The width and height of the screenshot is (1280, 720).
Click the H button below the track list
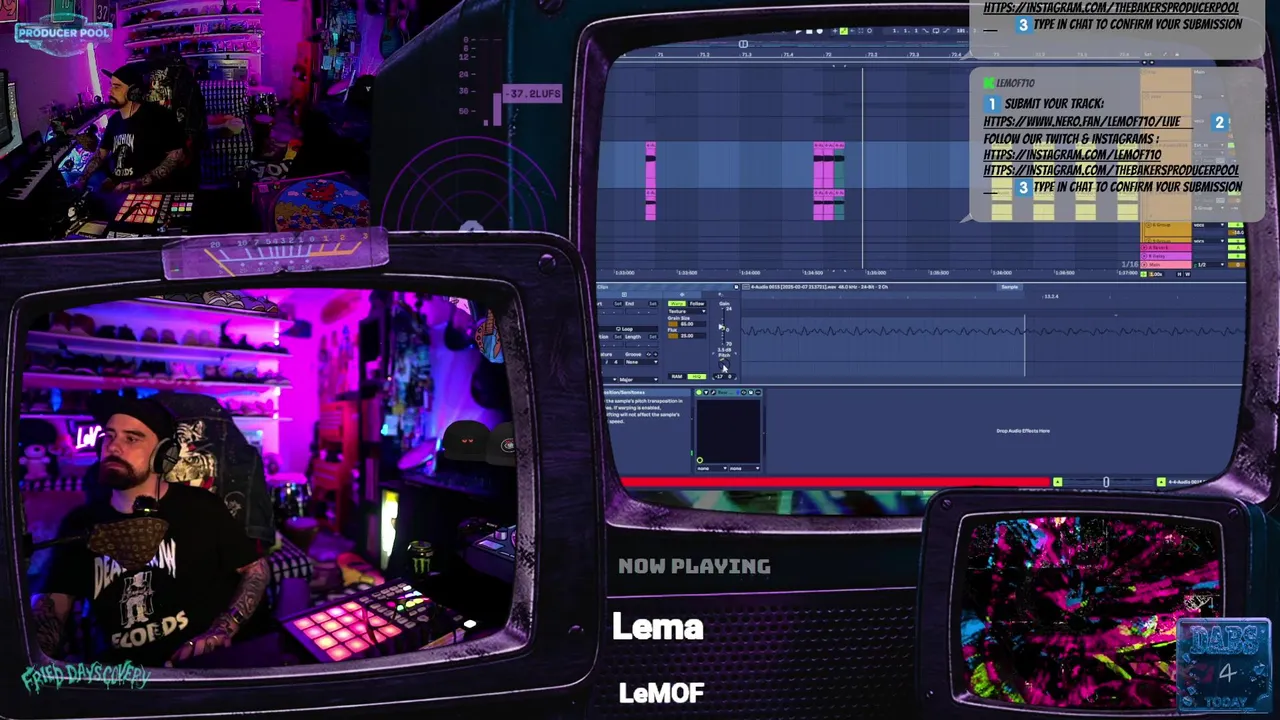(x=1179, y=274)
